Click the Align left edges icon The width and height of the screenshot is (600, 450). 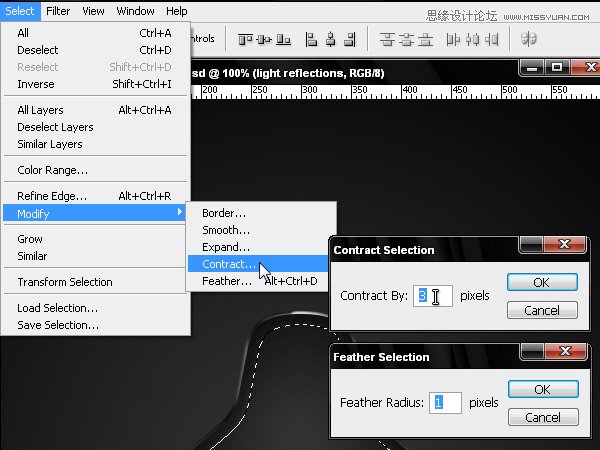[x=311, y=39]
